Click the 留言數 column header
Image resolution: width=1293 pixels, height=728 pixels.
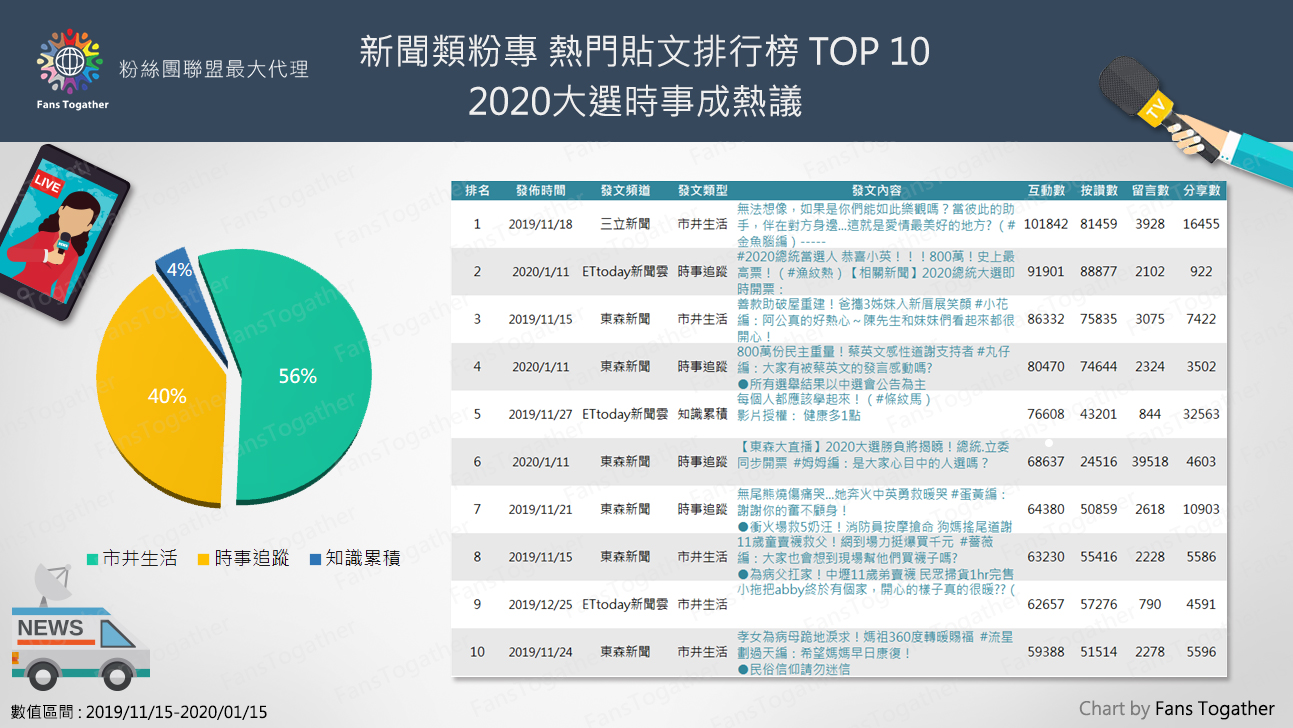point(1150,190)
